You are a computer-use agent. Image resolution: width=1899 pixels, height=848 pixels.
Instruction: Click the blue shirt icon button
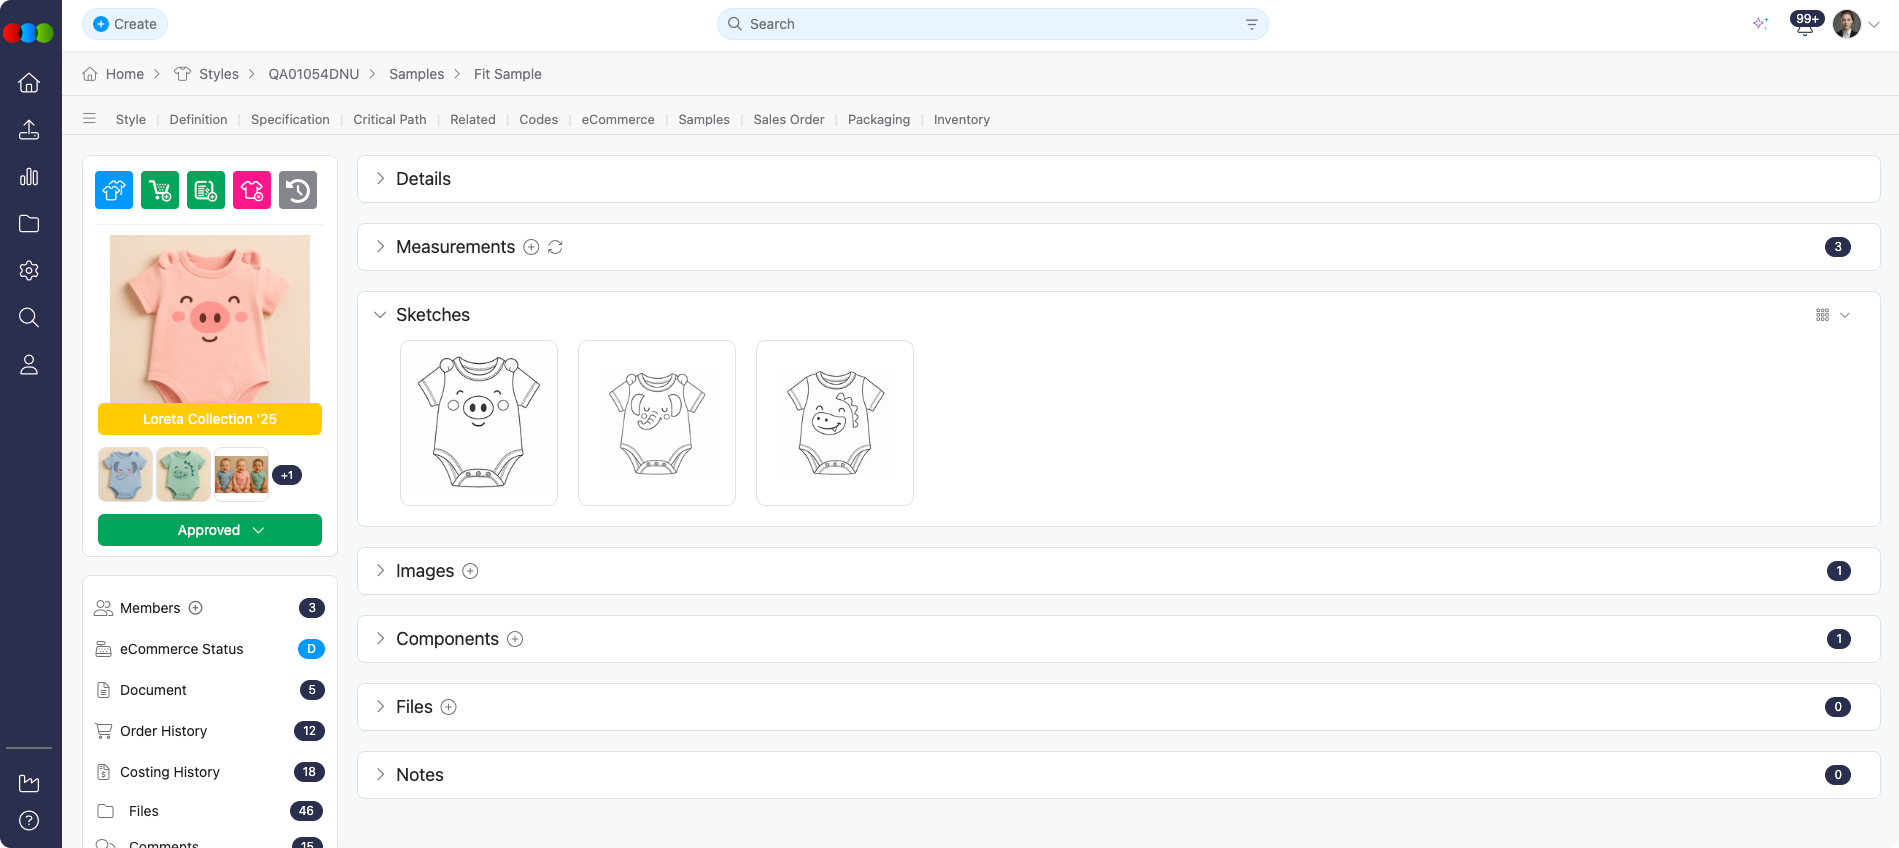[114, 190]
